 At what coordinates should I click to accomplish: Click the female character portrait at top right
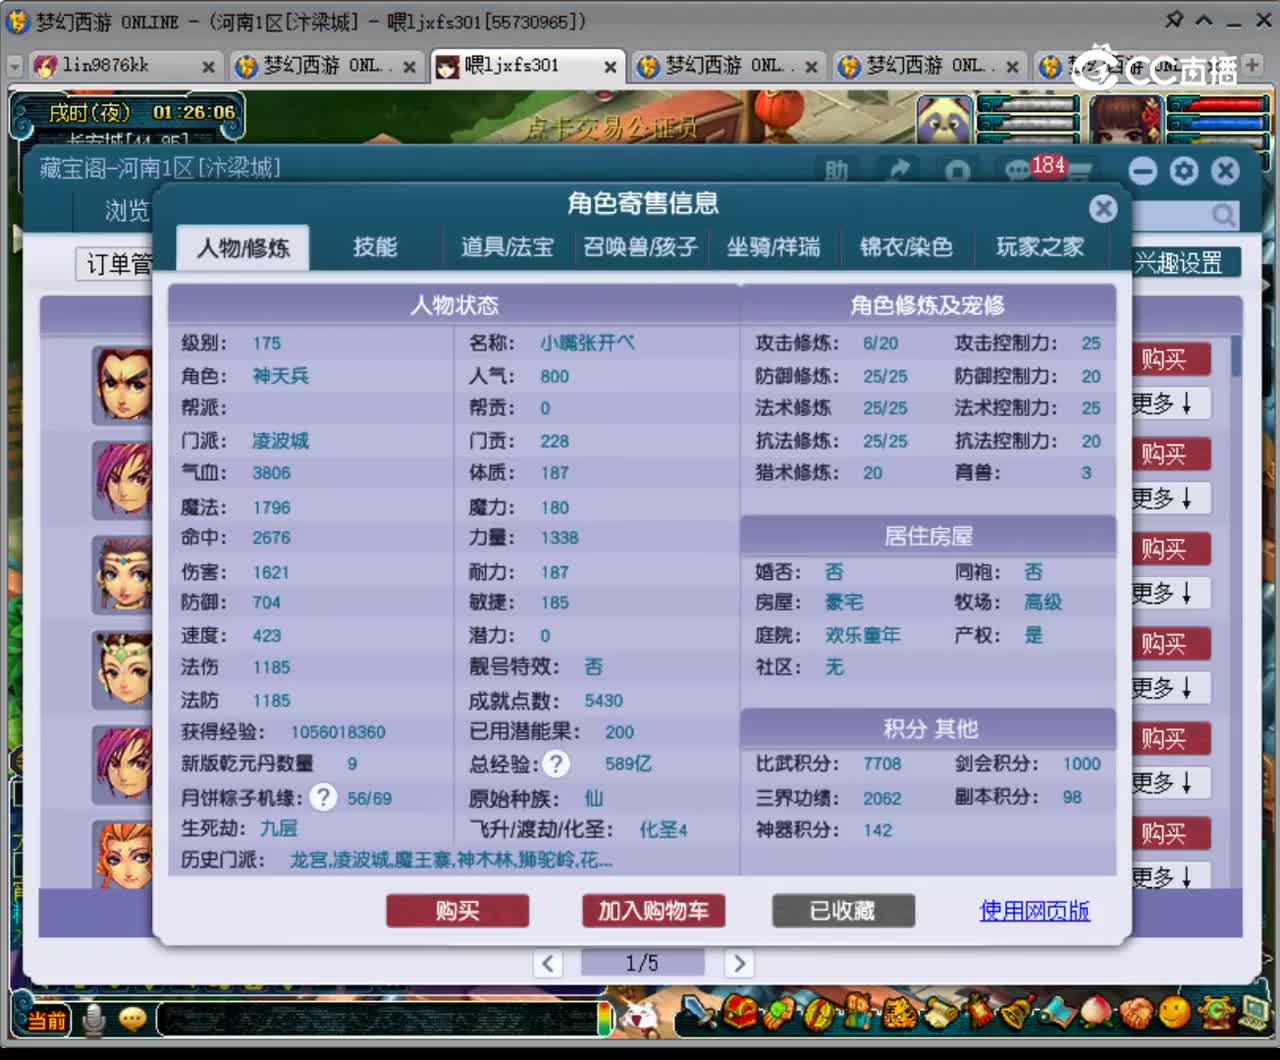1126,120
